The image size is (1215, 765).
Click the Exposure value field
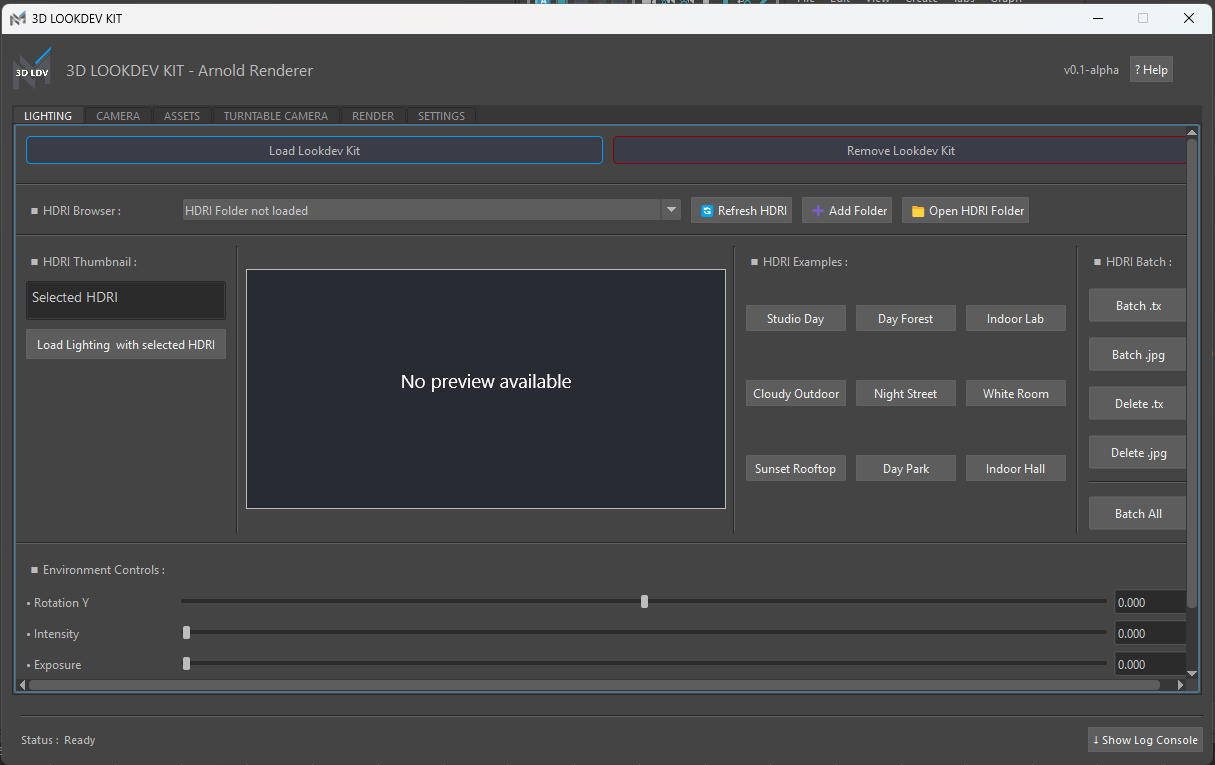[x=1150, y=664]
